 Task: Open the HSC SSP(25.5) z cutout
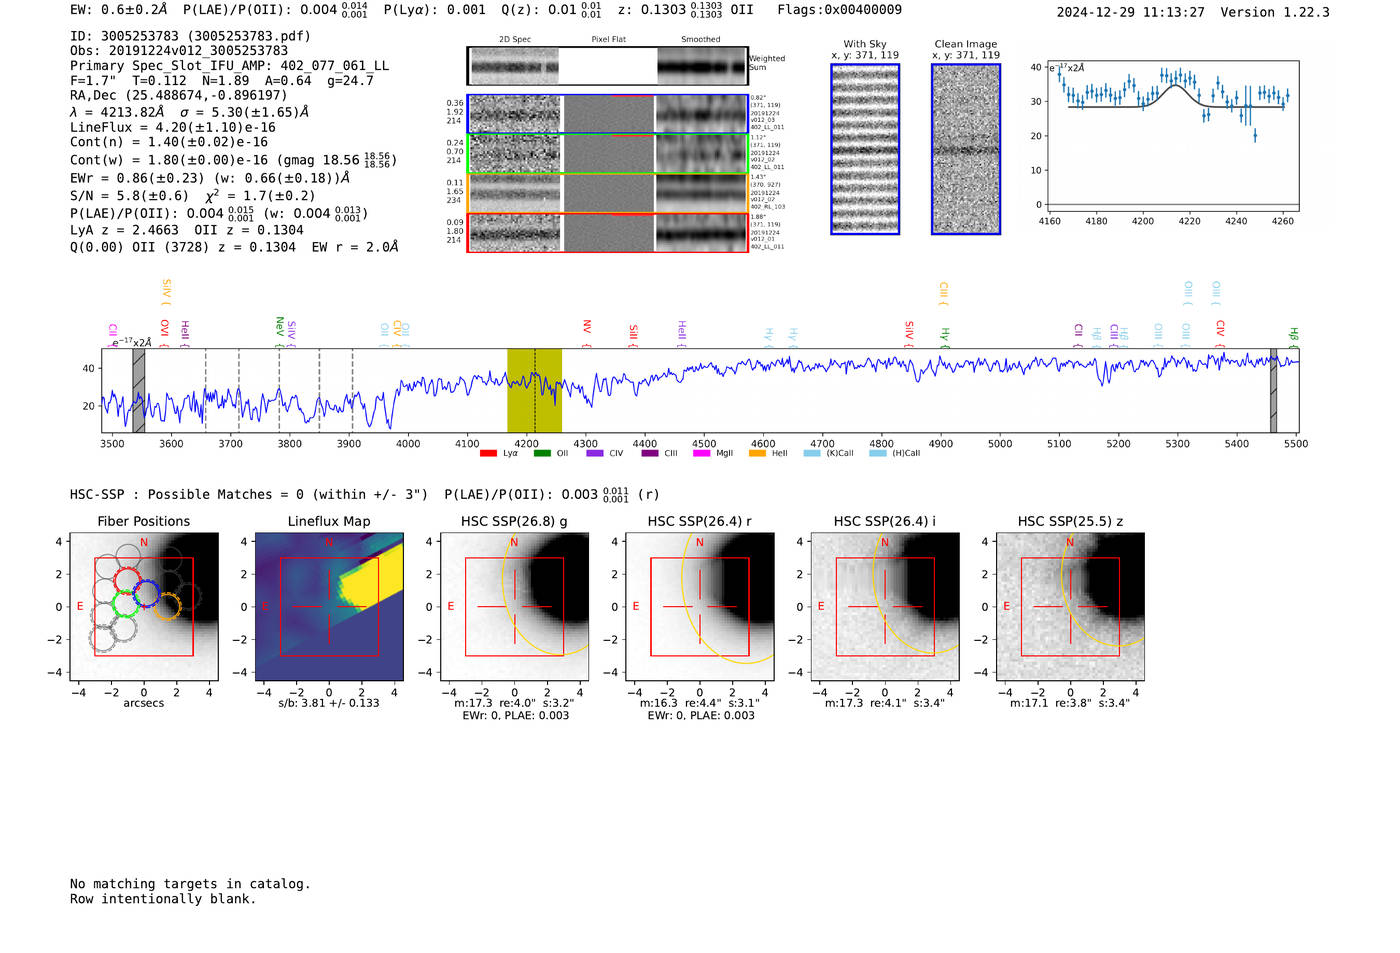pos(1070,607)
